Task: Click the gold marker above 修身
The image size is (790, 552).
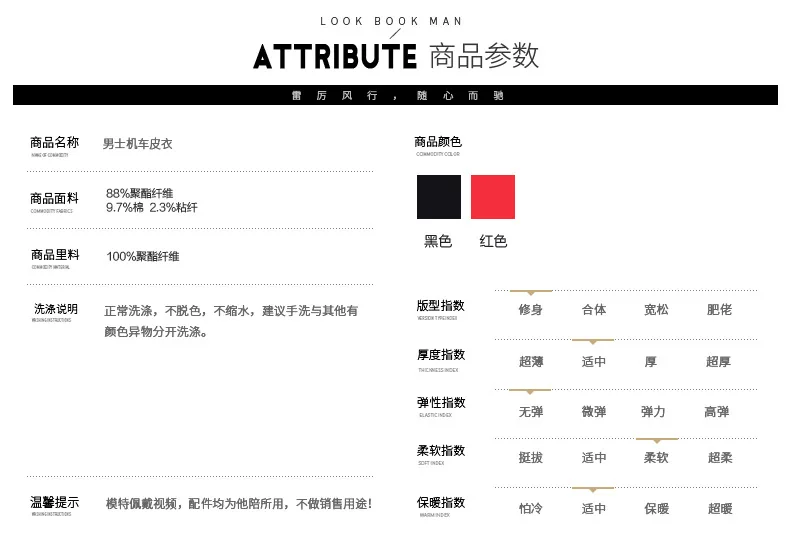Action: [x=531, y=292]
